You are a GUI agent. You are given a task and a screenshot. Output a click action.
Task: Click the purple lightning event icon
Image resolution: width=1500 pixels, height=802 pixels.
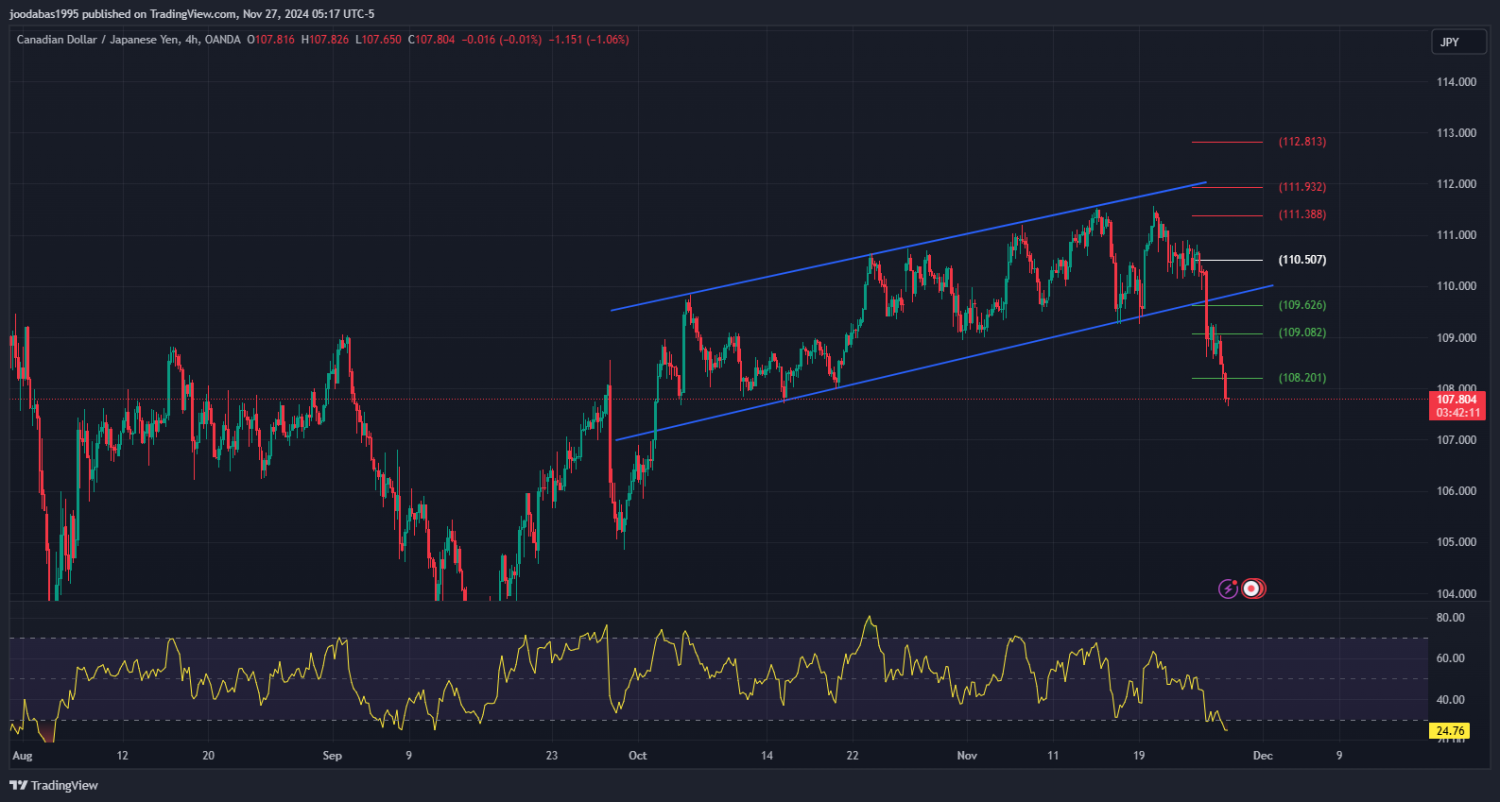point(1227,589)
